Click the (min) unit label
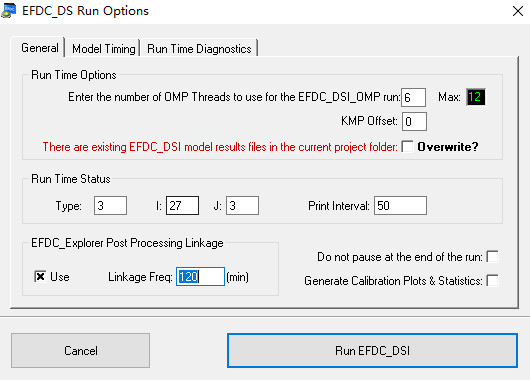Screen dimensions: 530x380 click(x=237, y=277)
